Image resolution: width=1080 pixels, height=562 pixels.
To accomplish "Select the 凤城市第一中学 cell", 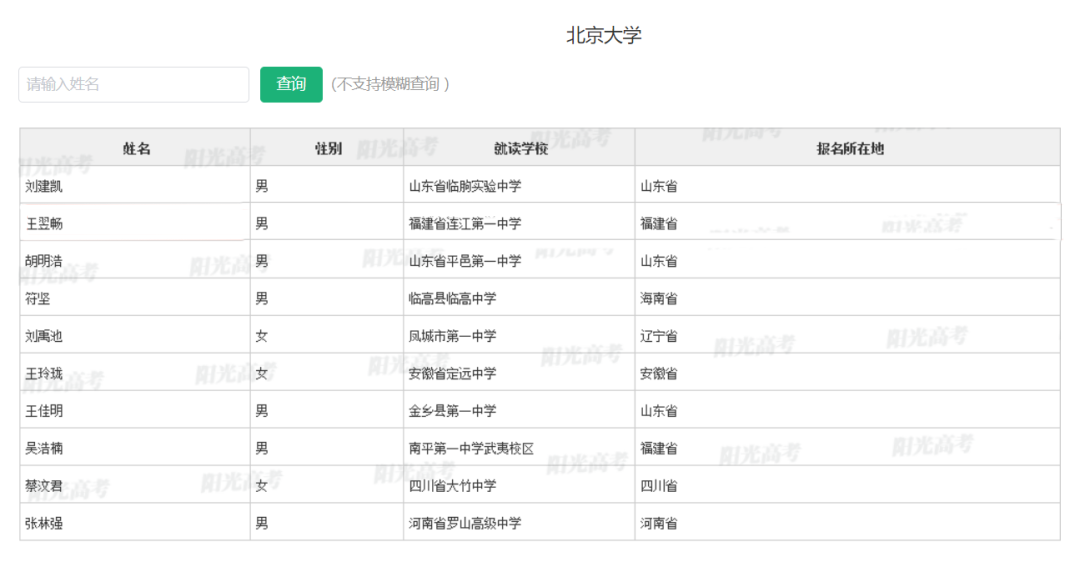I will click(x=452, y=336).
